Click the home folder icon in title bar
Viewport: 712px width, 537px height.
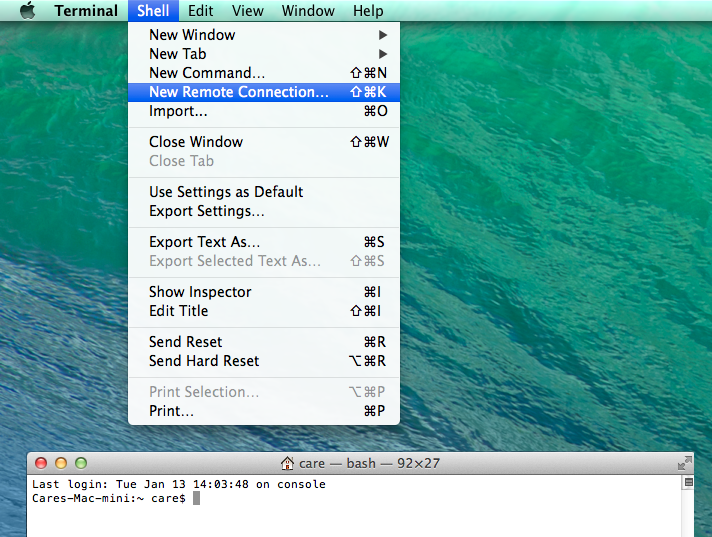(288, 463)
